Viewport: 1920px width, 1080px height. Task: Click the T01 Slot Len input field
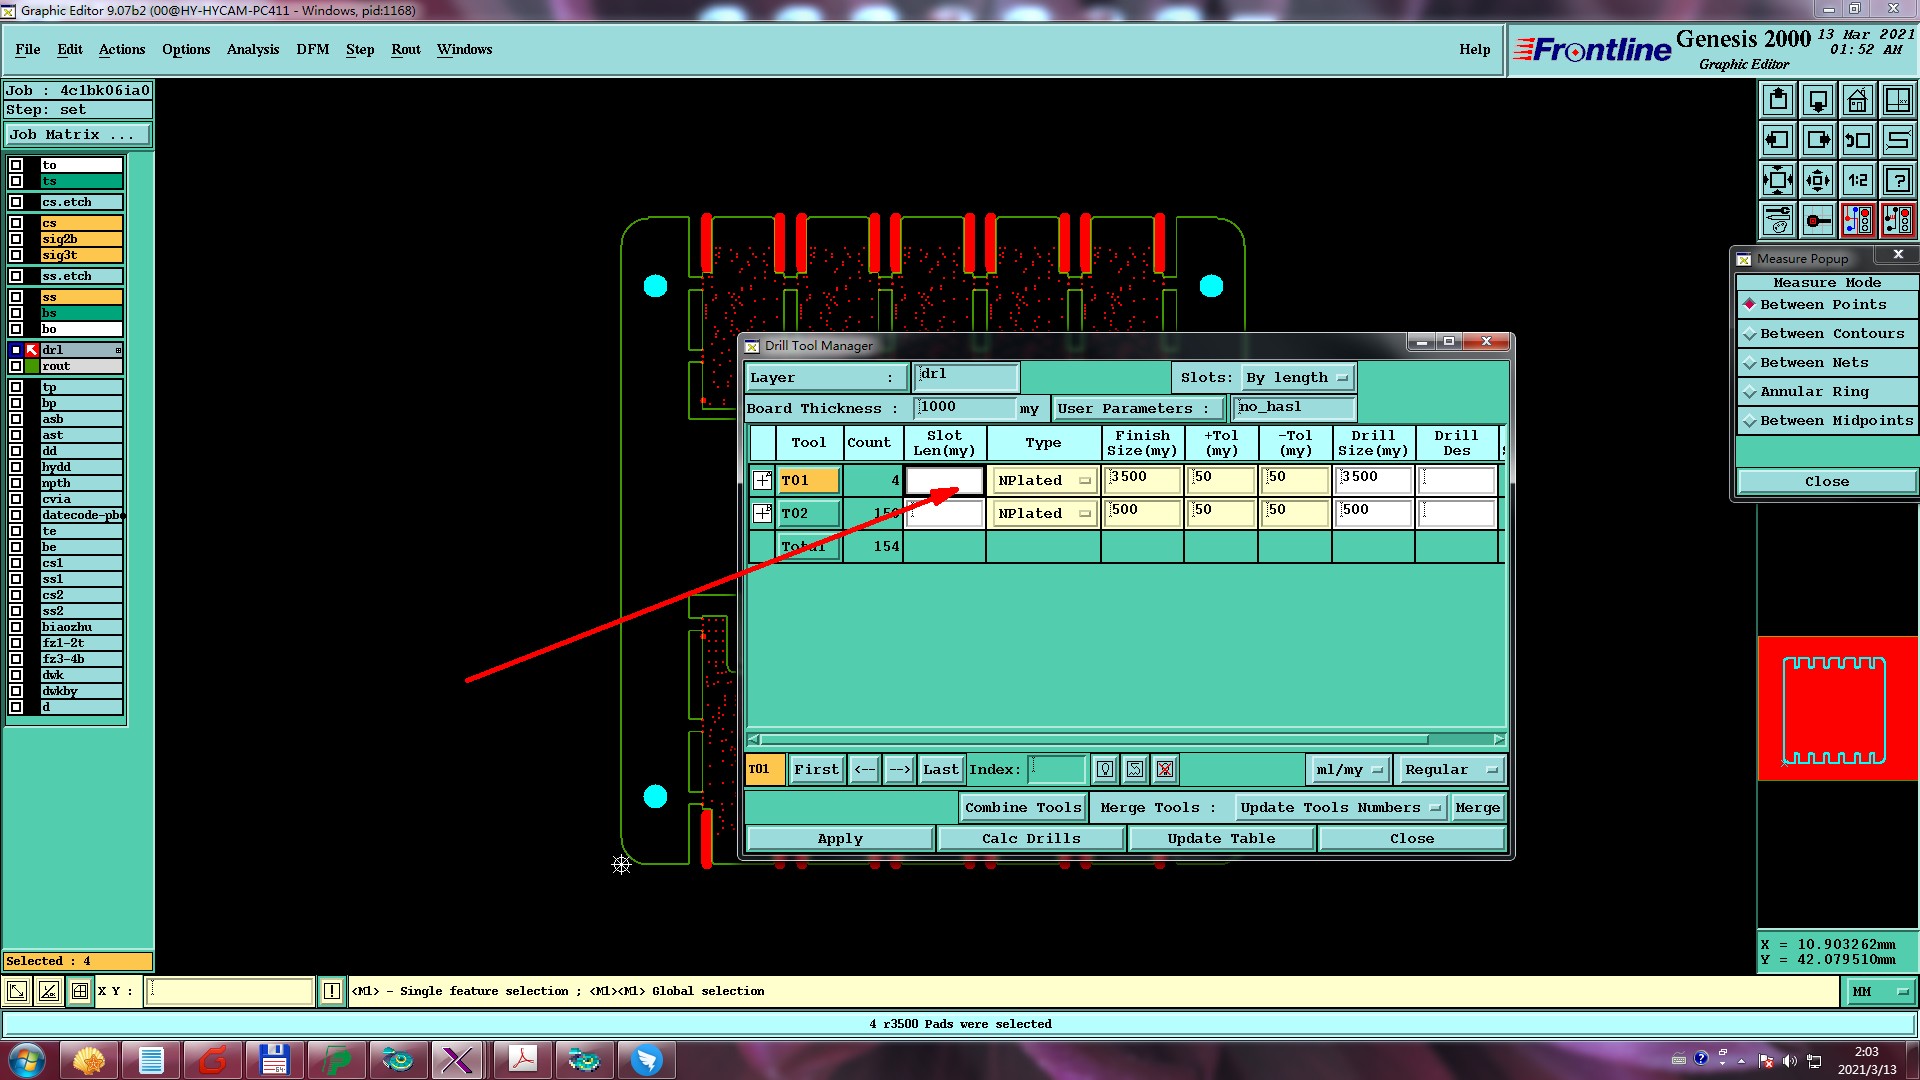tap(944, 481)
